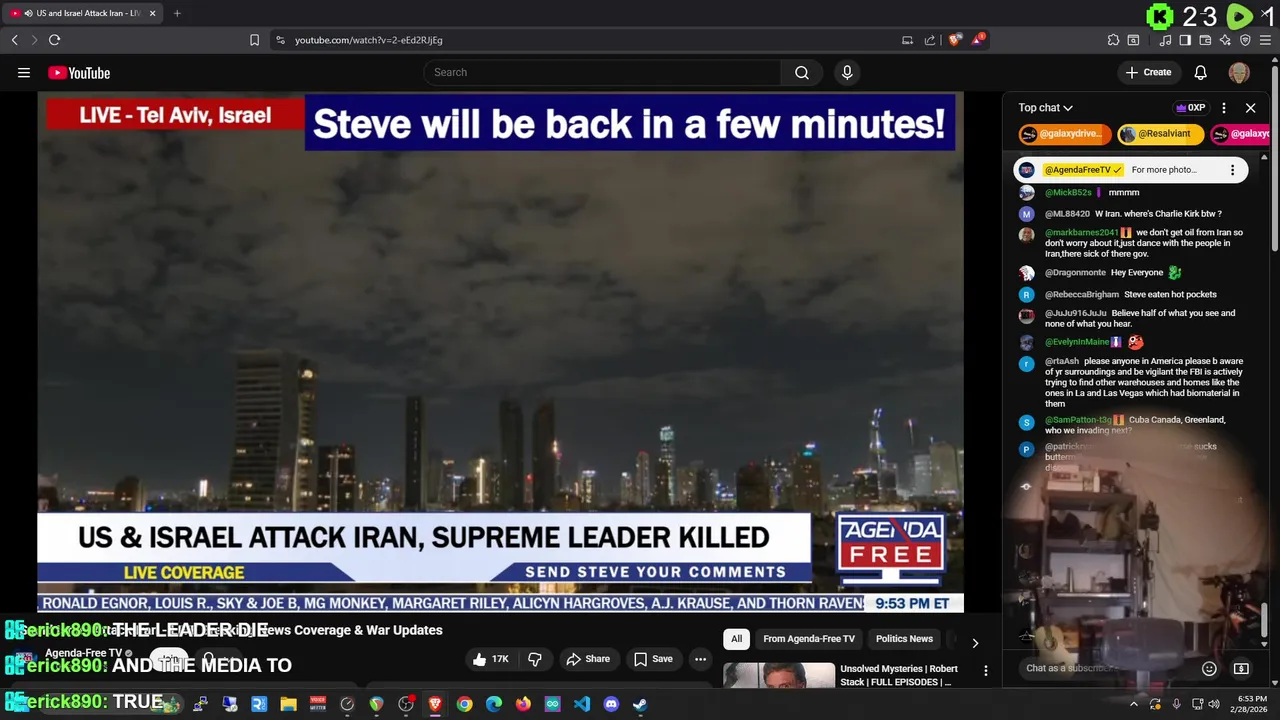Open the Top chat dropdown

point(1045,108)
